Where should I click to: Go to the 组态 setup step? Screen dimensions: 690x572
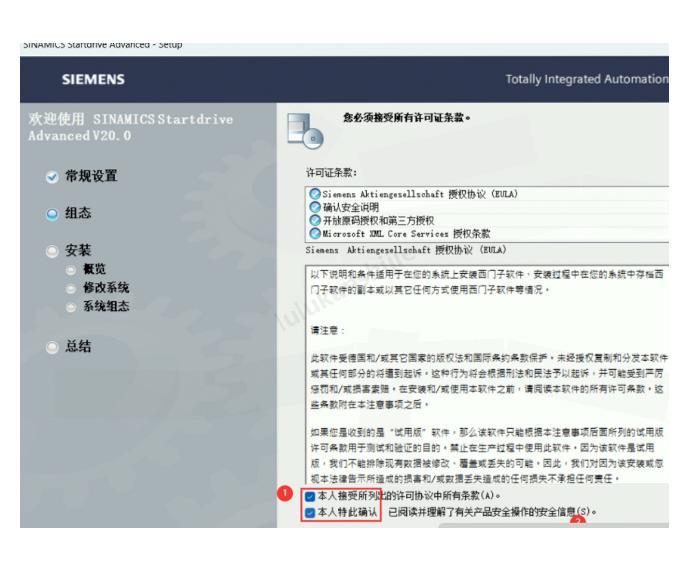point(78,213)
